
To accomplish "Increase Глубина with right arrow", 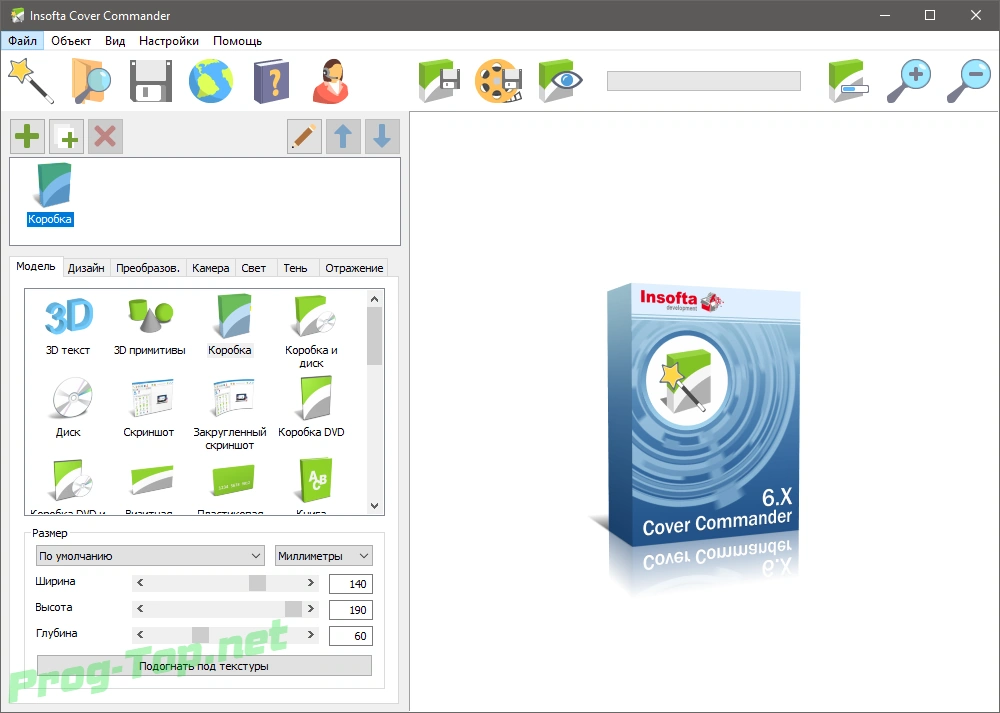I will [311, 635].
